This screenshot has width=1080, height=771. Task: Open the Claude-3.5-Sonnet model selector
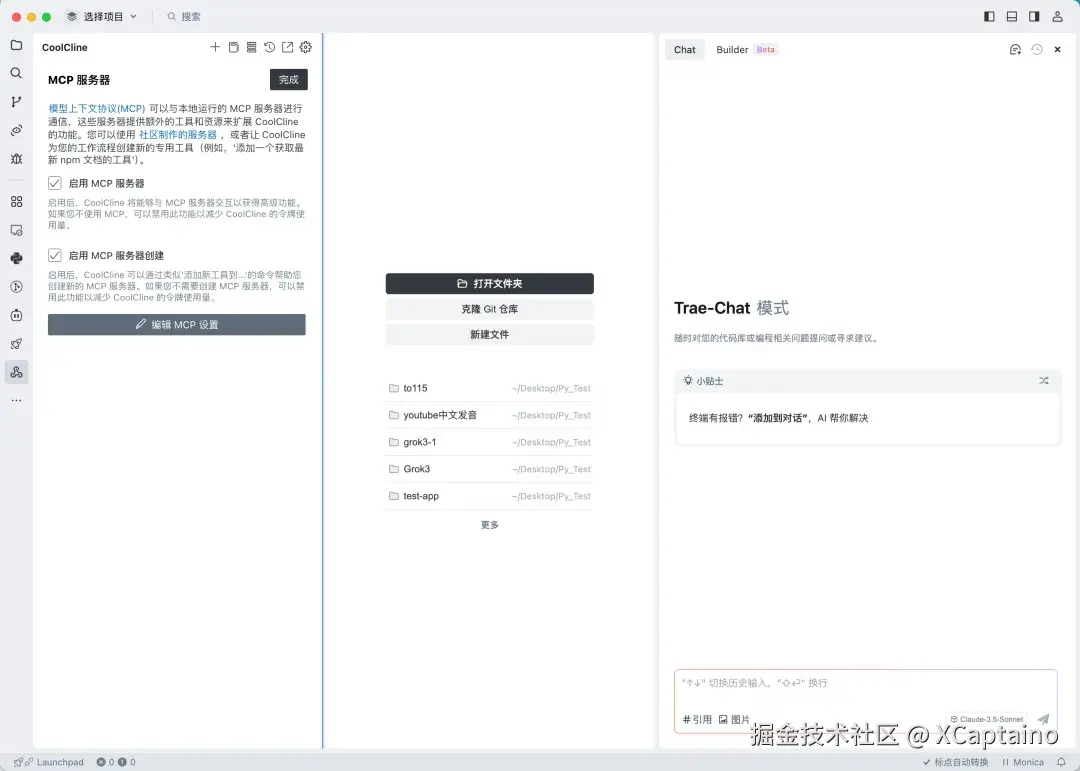pyautogui.click(x=986, y=719)
